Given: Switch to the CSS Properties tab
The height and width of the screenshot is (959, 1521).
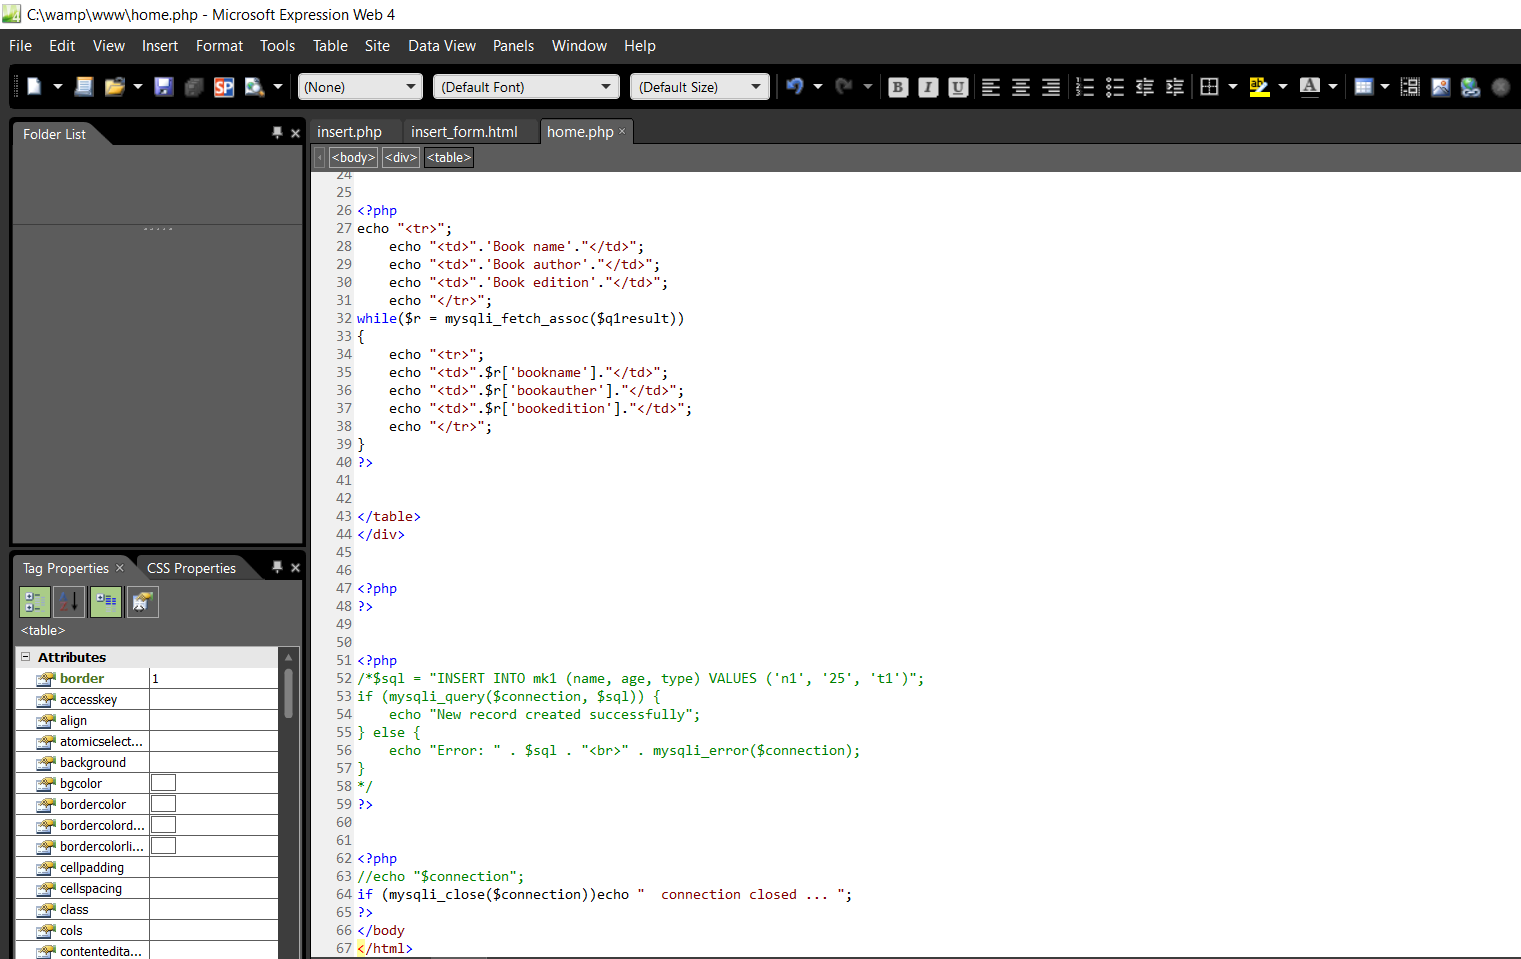Looking at the screenshot, I should tap(191, 568).
